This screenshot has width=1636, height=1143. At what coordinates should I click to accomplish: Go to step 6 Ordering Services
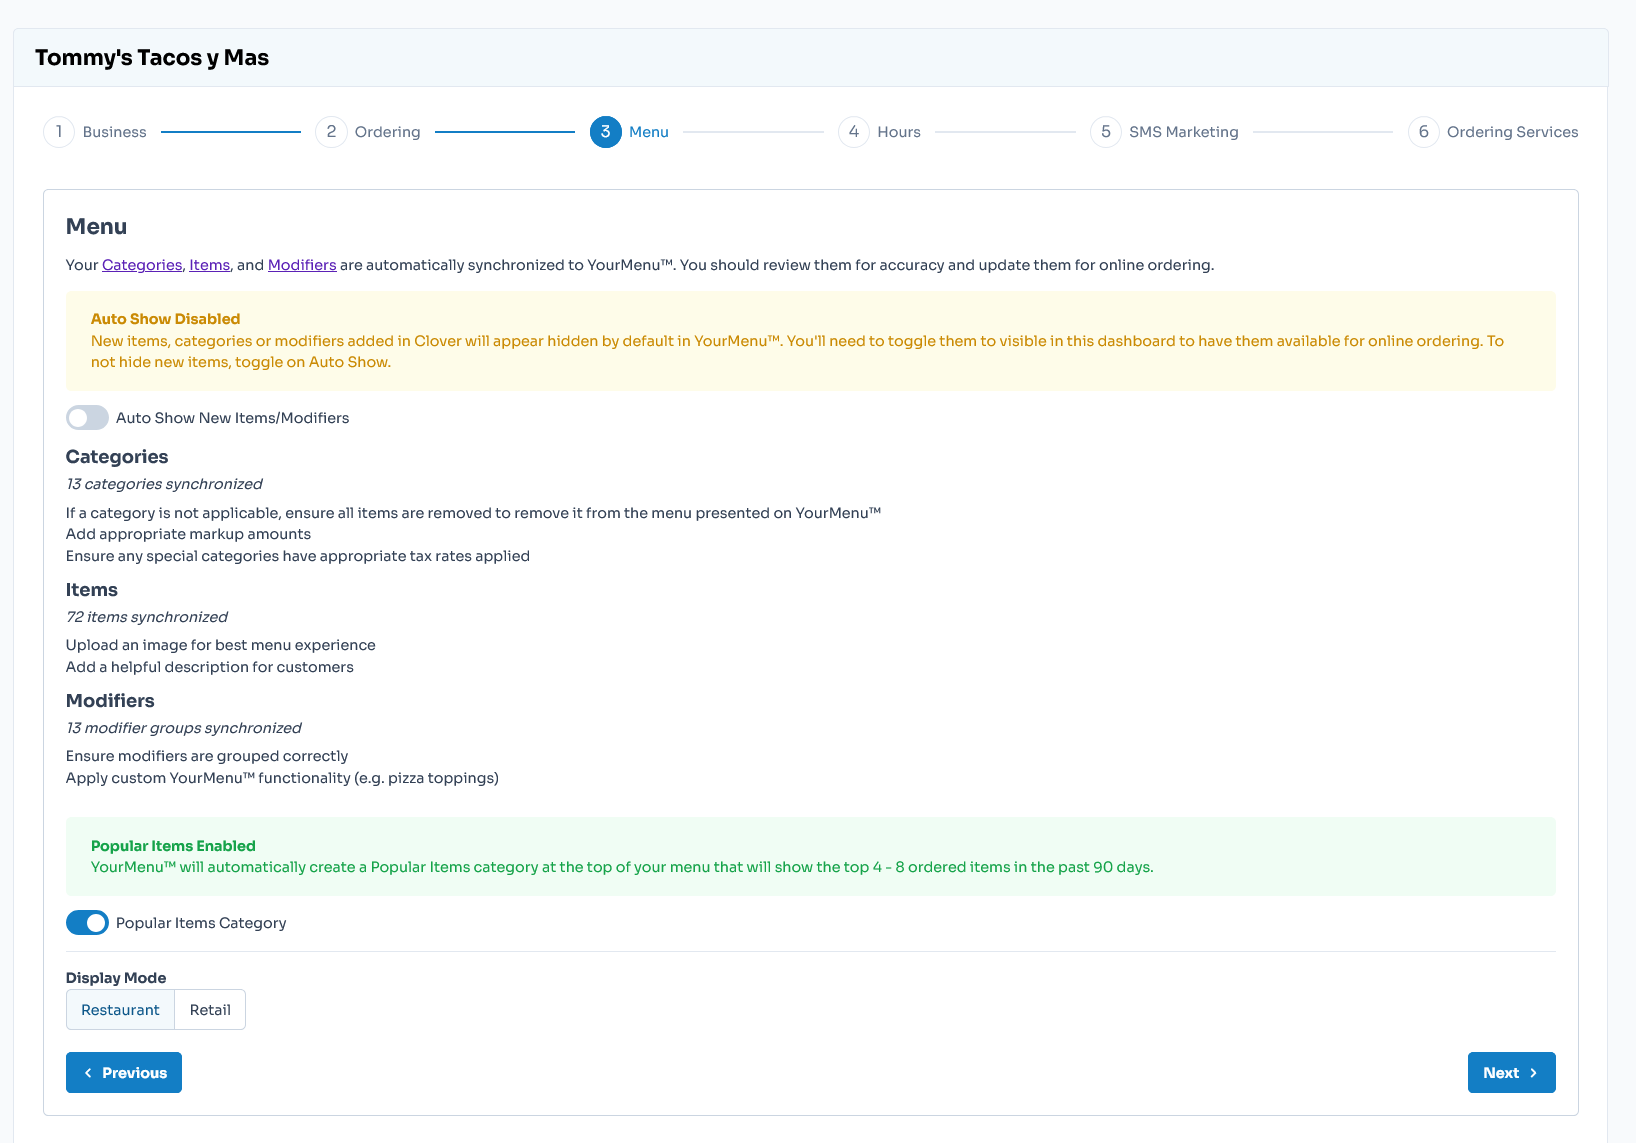(x=1493, y=132)
